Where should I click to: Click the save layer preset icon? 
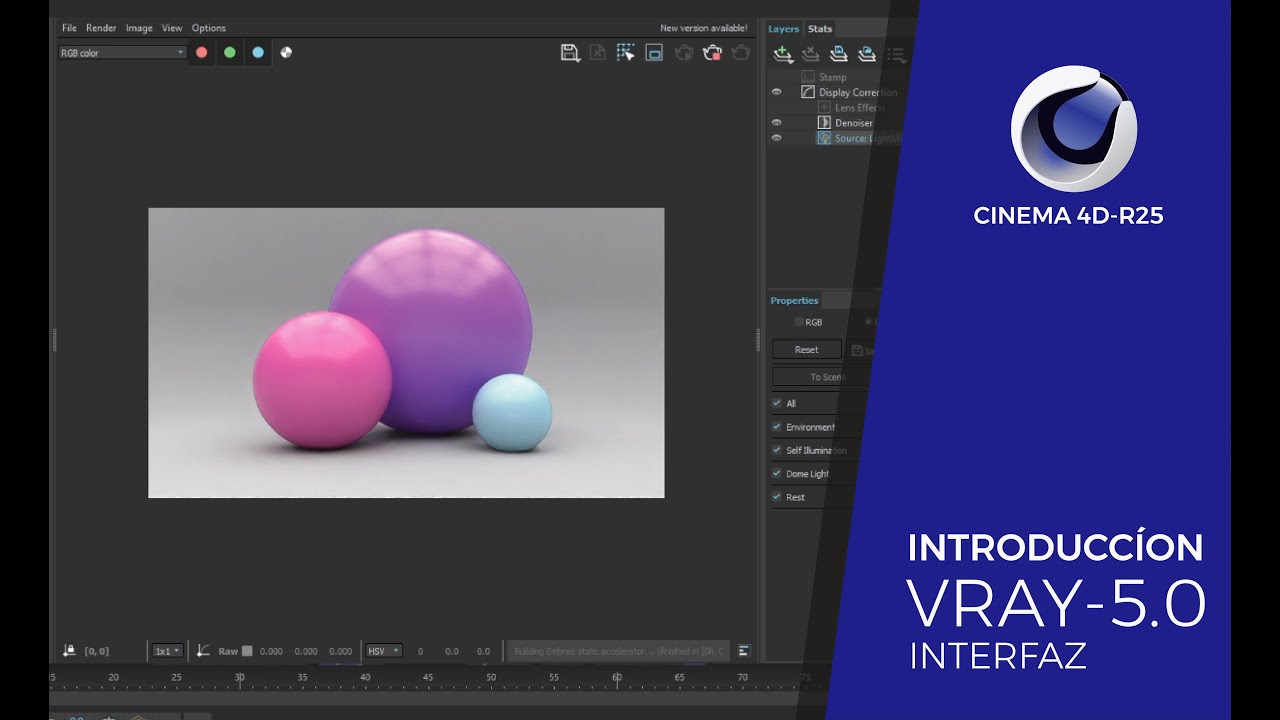tap(839, 54)
